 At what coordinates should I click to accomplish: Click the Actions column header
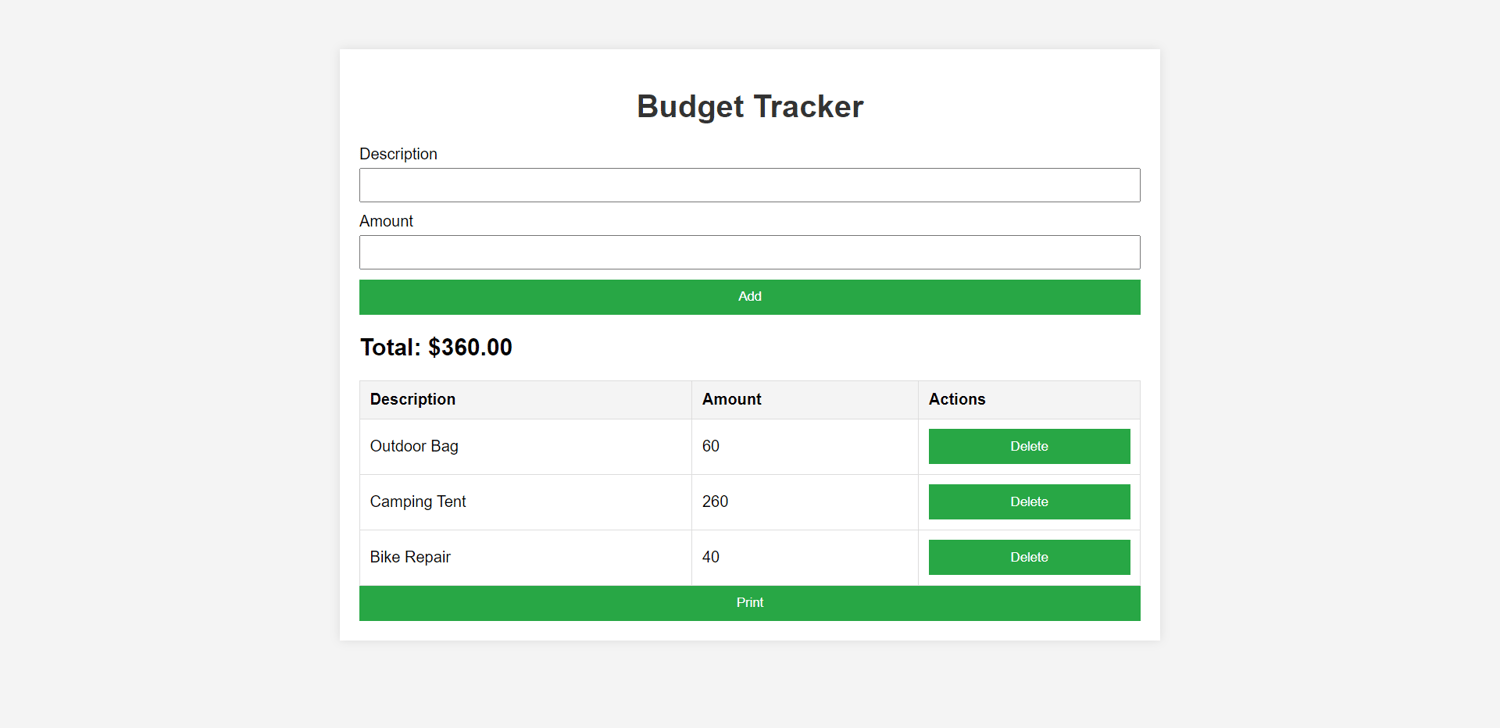(x=957, y=399)
